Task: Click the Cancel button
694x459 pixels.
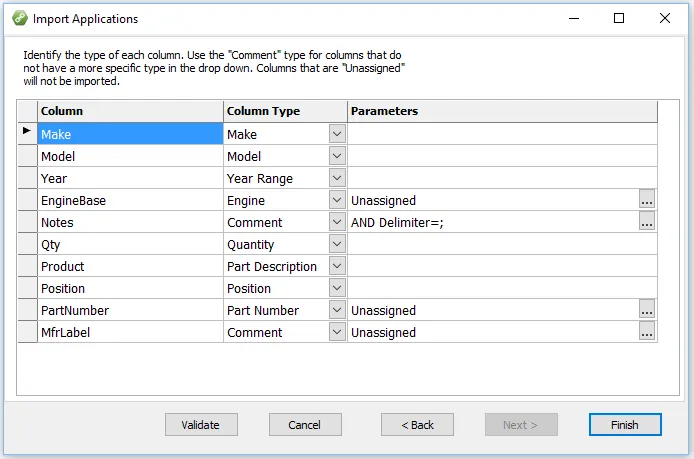Action: (x=305, y=425)
